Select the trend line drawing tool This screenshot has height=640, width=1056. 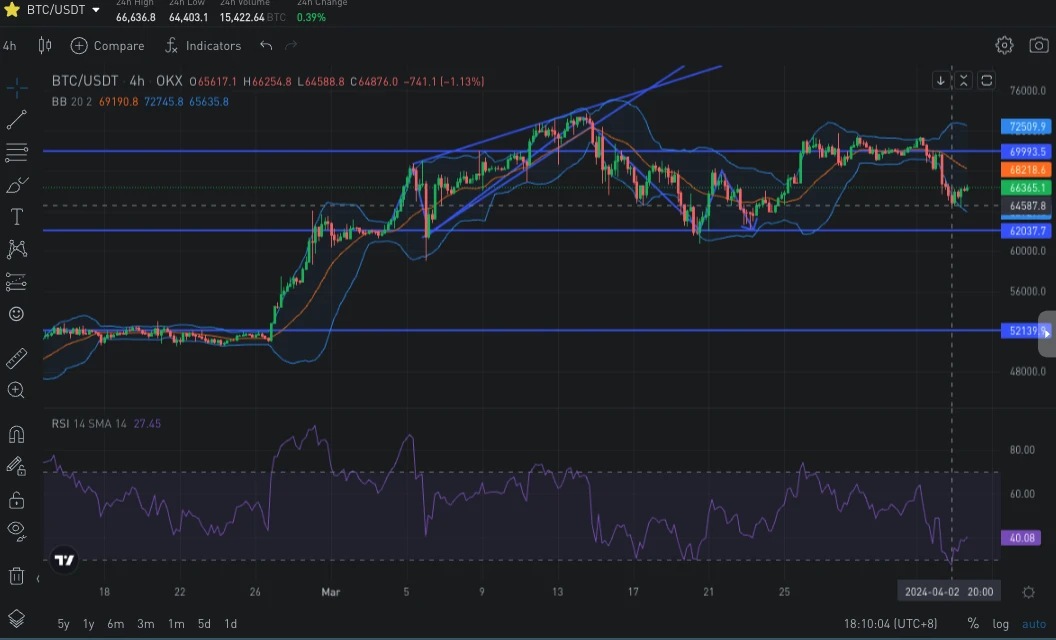[x=16, y=119]
